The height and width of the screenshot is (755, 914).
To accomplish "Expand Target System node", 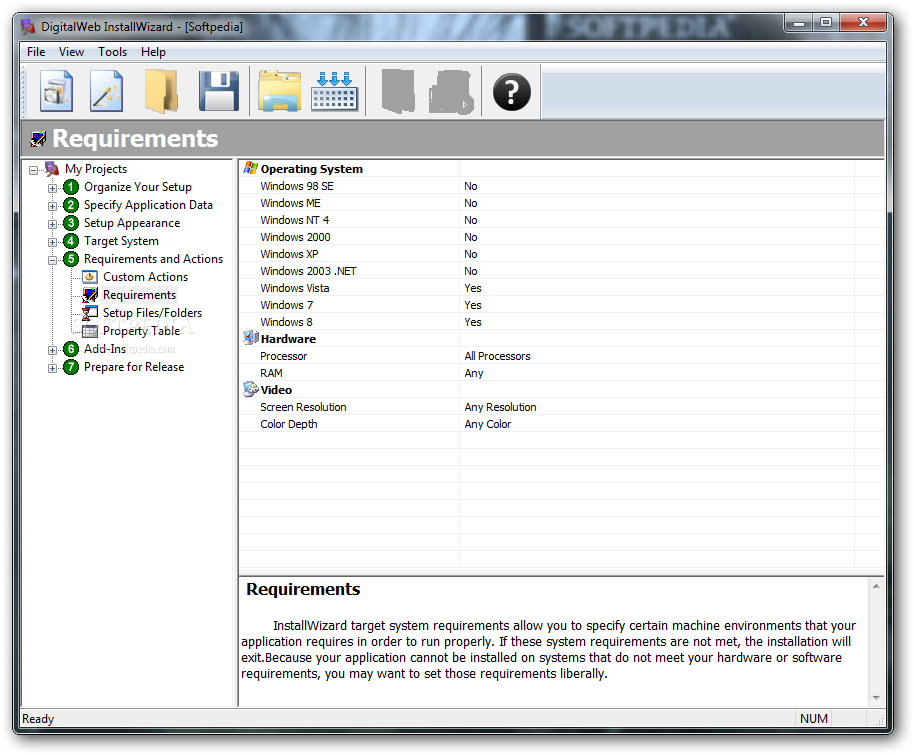I will 52,243.
